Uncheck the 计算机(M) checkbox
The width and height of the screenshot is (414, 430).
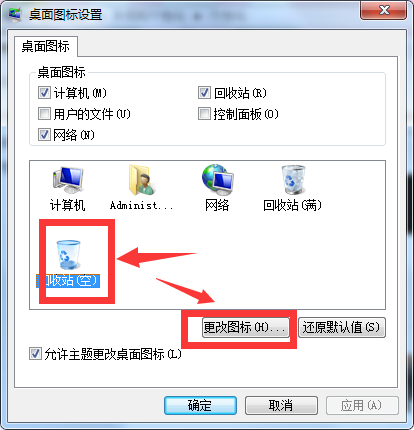pos(44,93)
